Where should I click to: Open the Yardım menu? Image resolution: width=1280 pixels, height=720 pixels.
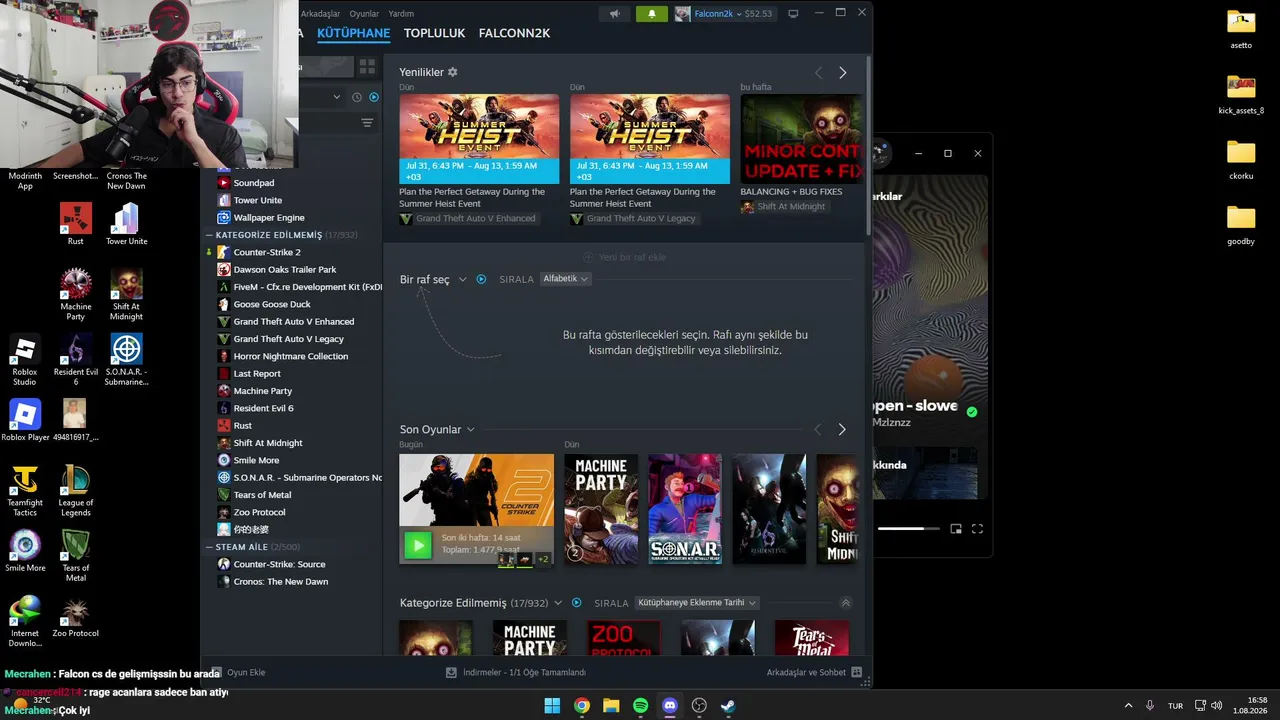401,14
